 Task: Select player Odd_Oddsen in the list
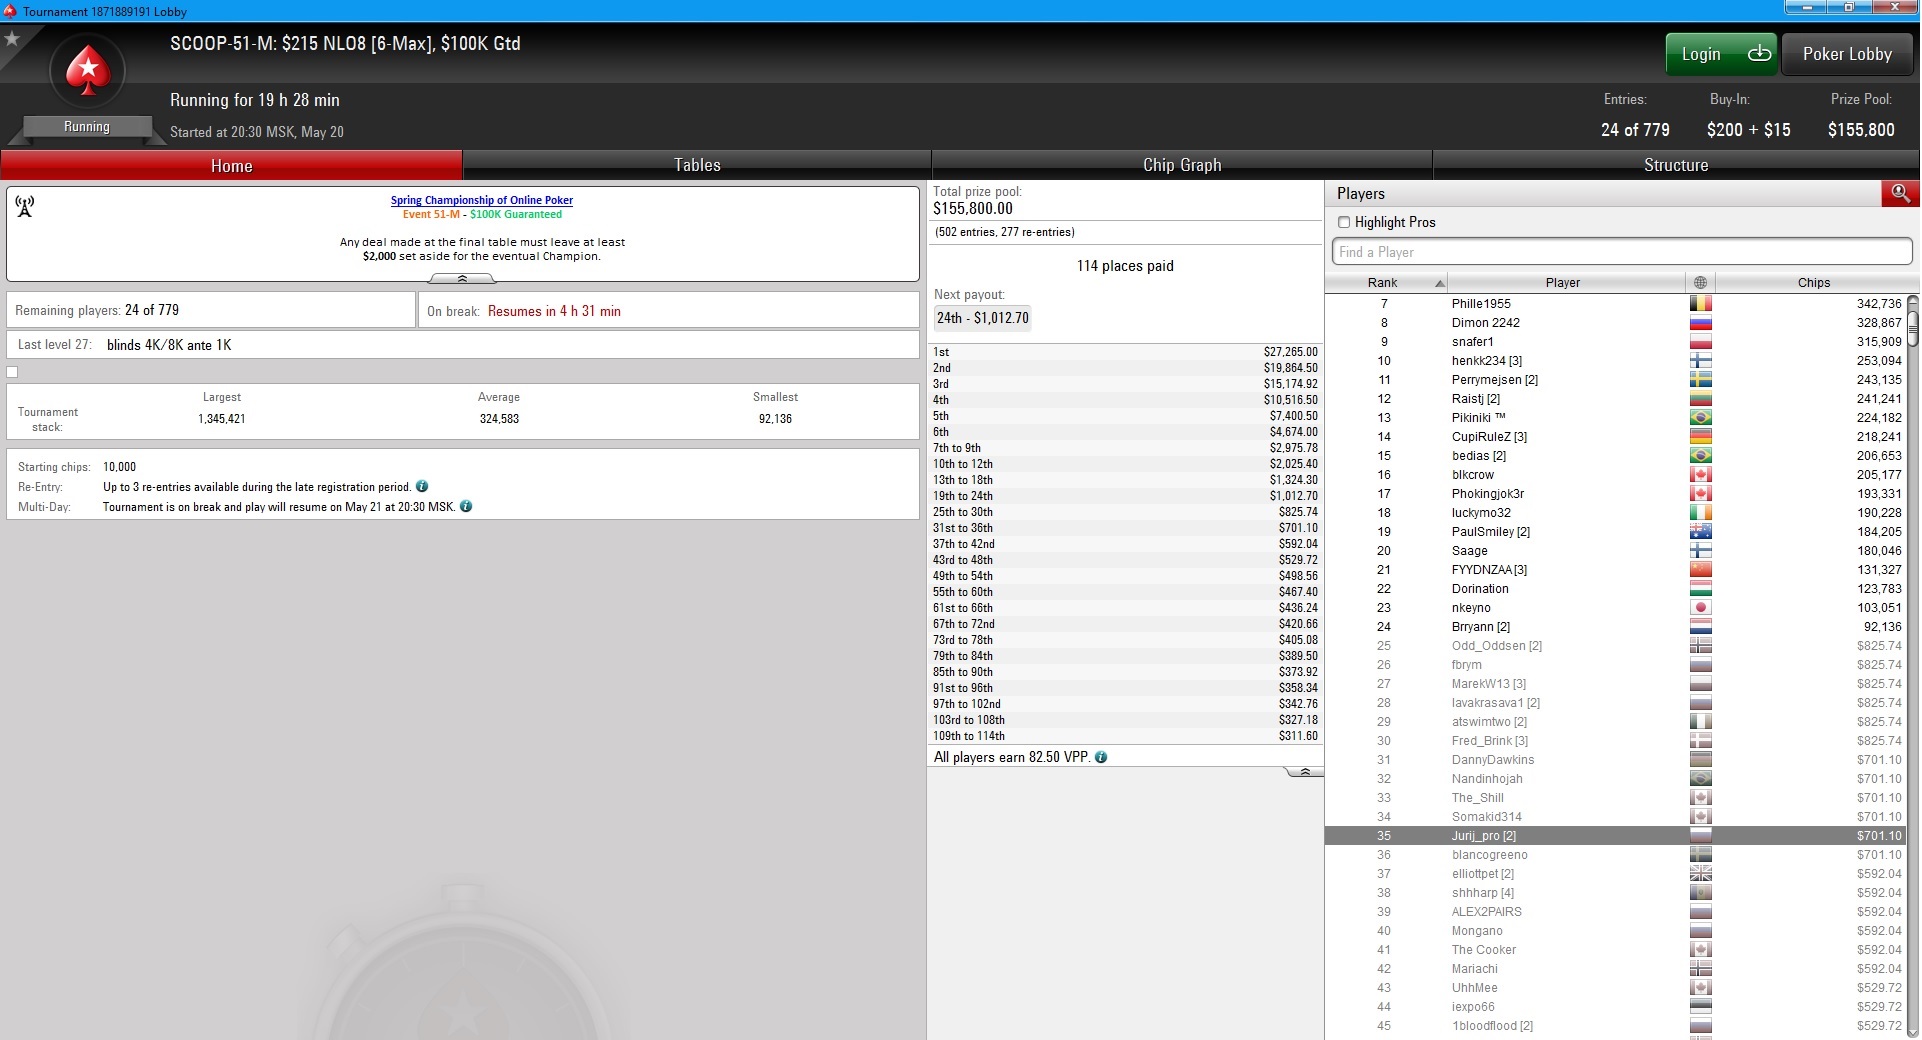[1615, 646]
